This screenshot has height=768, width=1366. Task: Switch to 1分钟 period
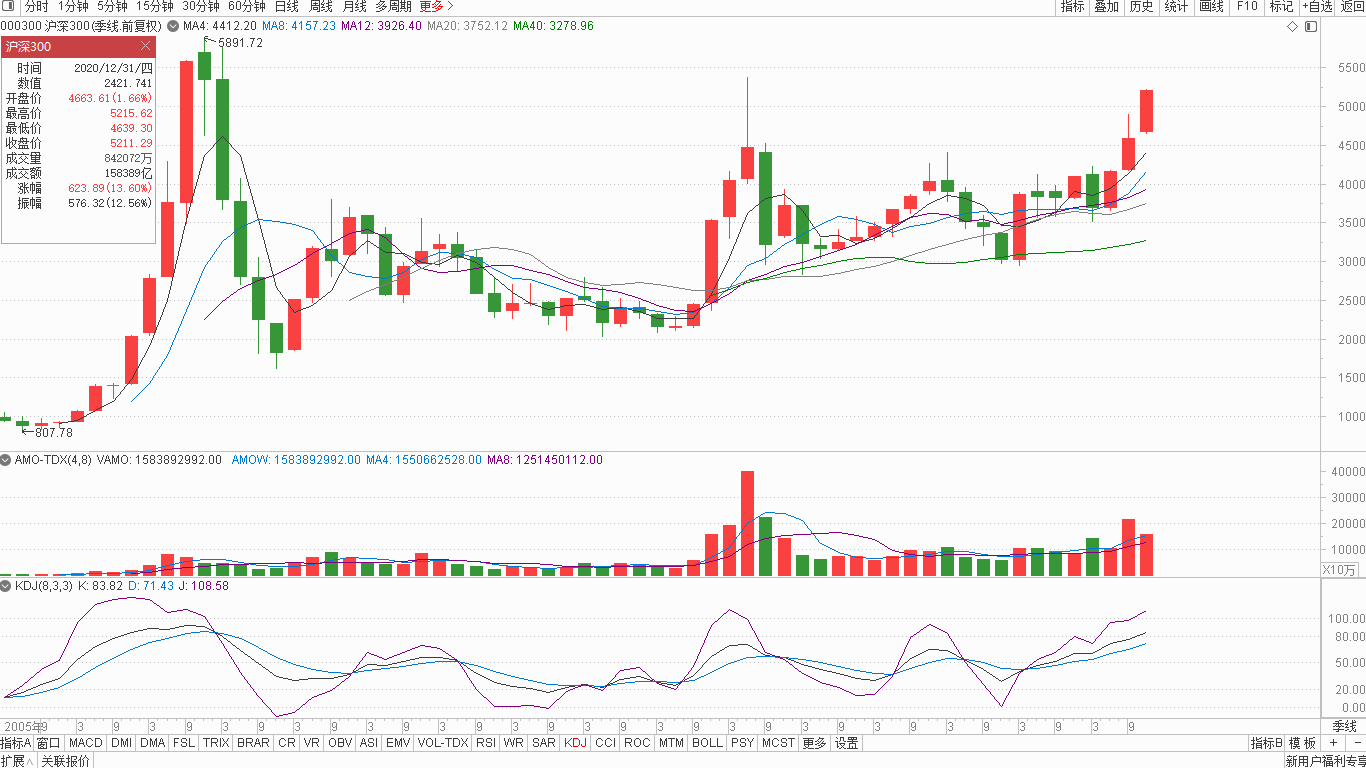coord(73,6)
